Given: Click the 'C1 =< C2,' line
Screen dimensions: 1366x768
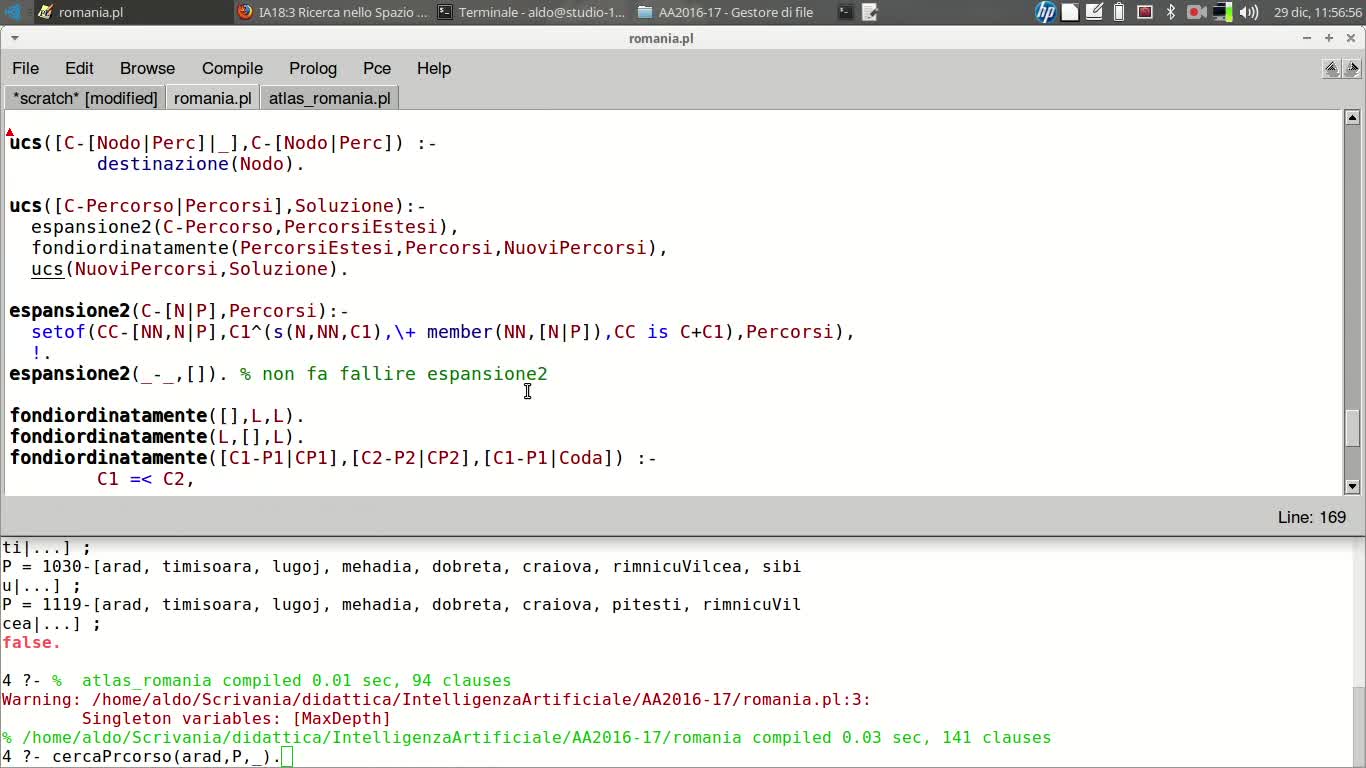Looking at the screenshot, I should [146, 479].
